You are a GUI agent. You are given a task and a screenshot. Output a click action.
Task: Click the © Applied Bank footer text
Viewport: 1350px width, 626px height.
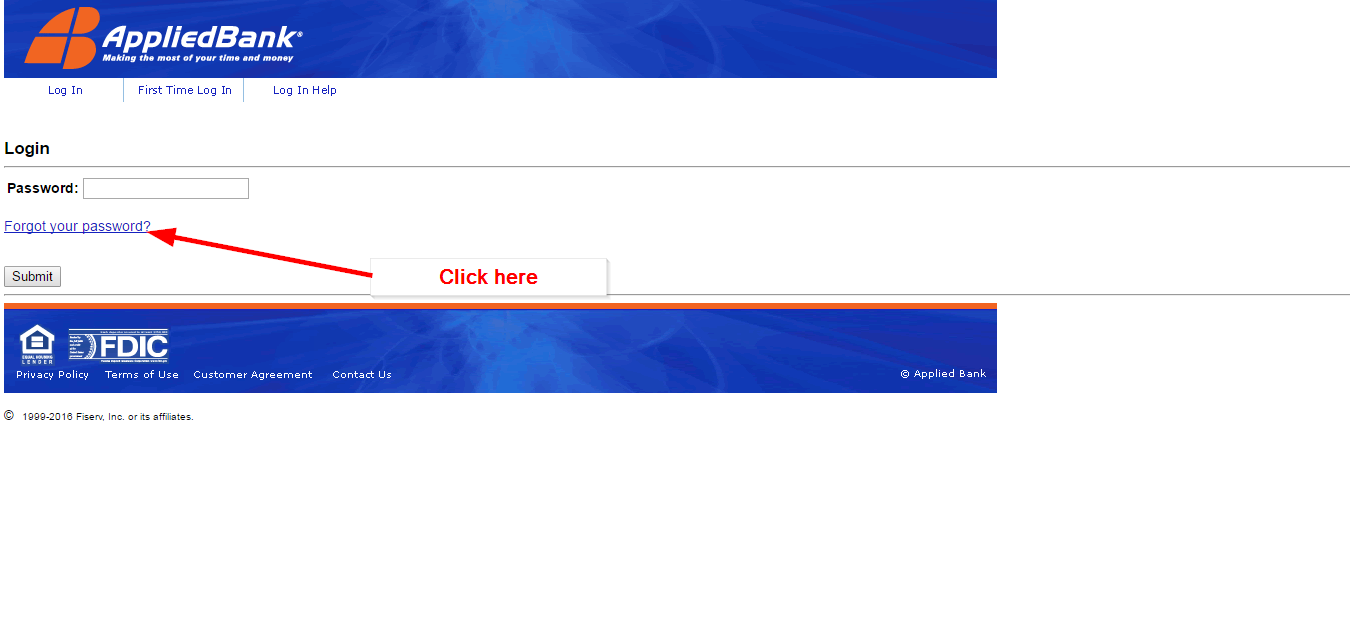(943, 374)
